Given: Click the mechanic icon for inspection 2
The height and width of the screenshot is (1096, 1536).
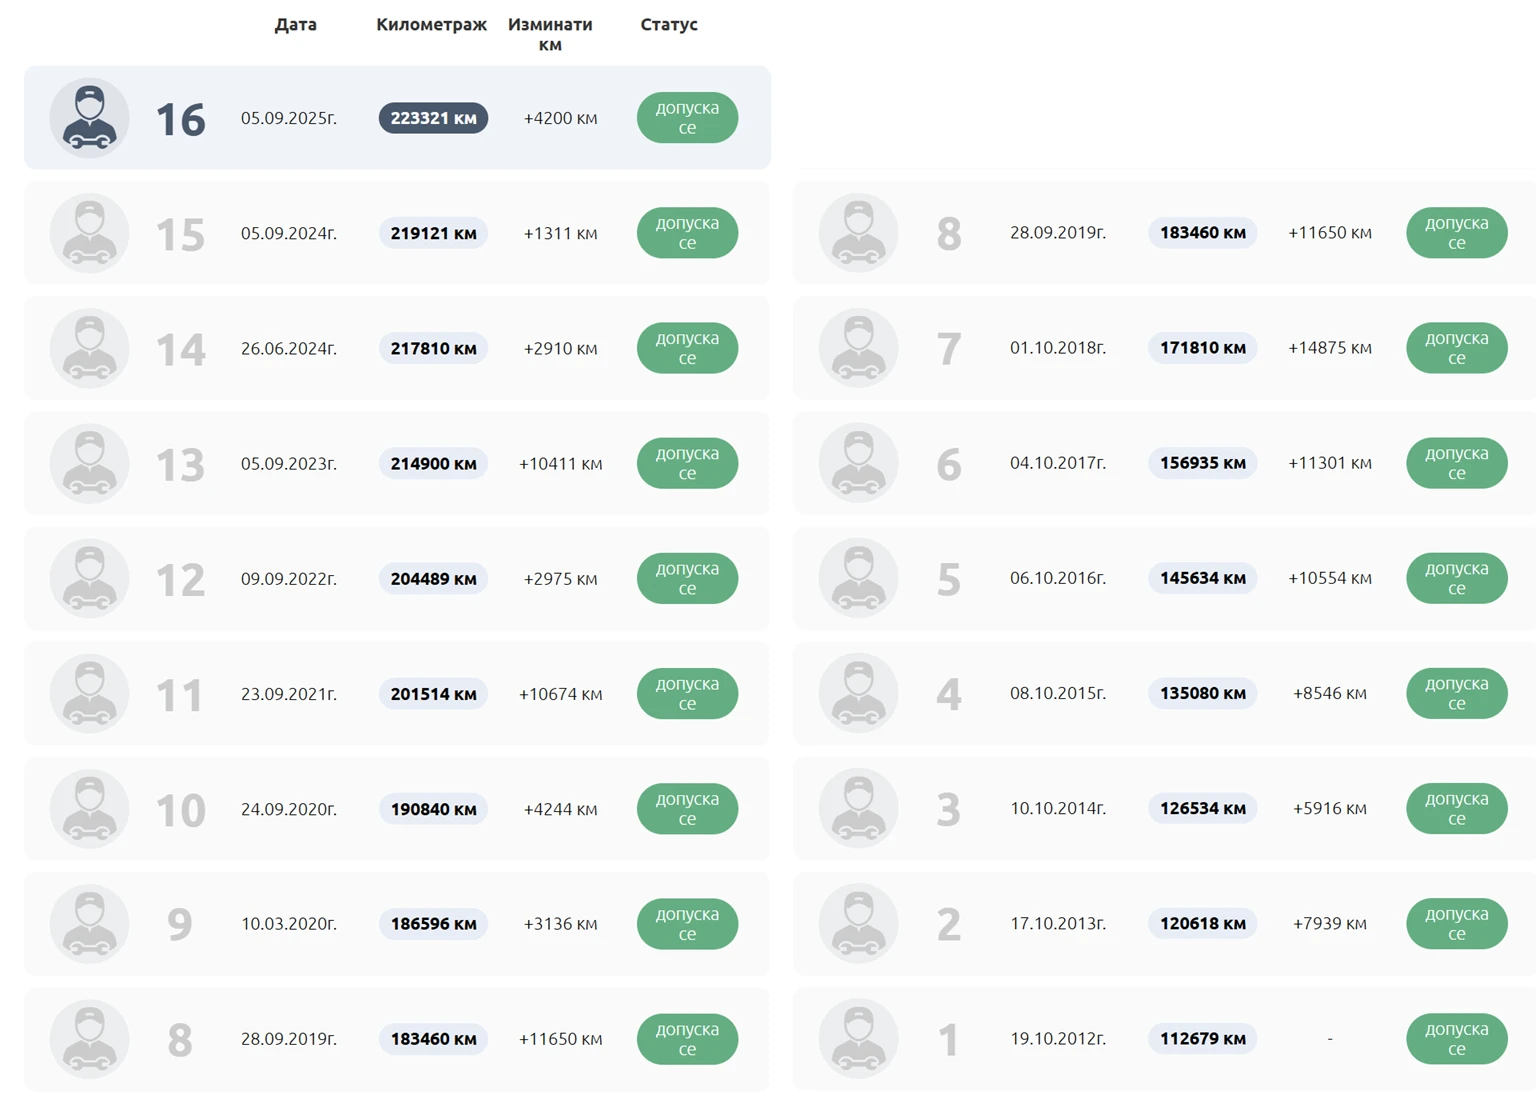Looking at the screenshot, I should (858, 923).
